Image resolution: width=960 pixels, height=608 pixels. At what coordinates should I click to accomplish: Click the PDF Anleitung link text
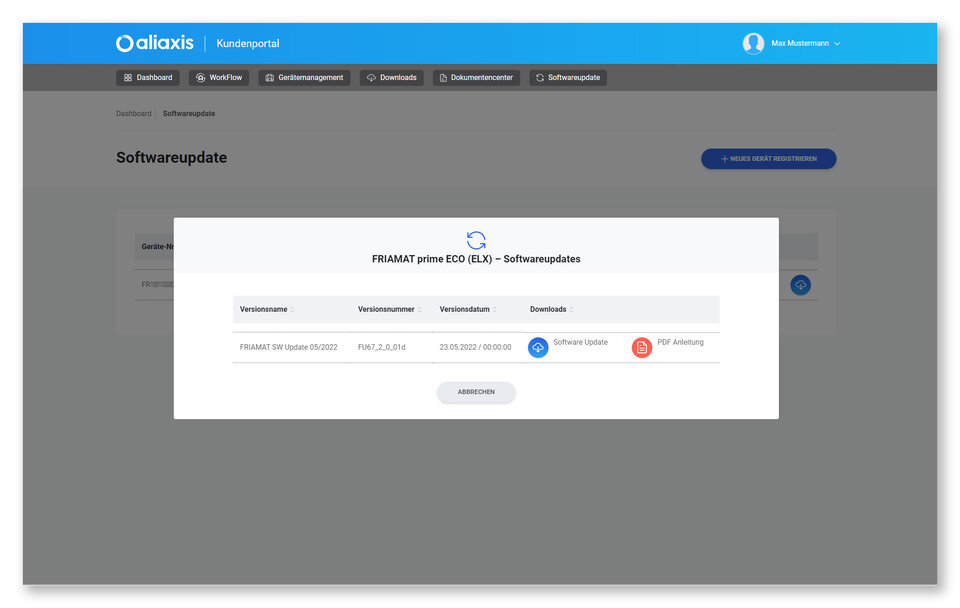pos(680,342)
